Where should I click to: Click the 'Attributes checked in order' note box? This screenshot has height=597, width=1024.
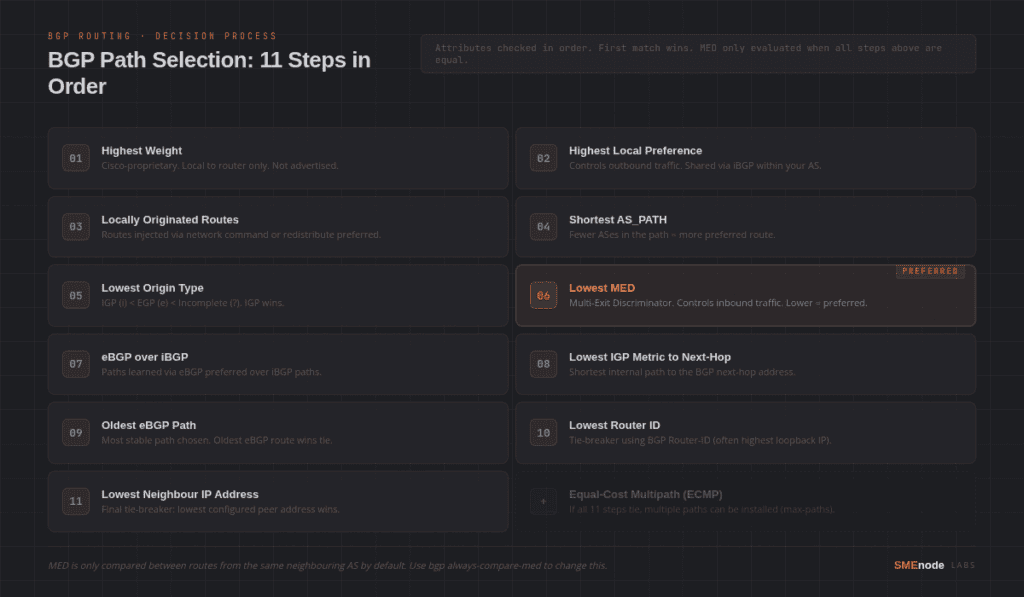(698, 54)
